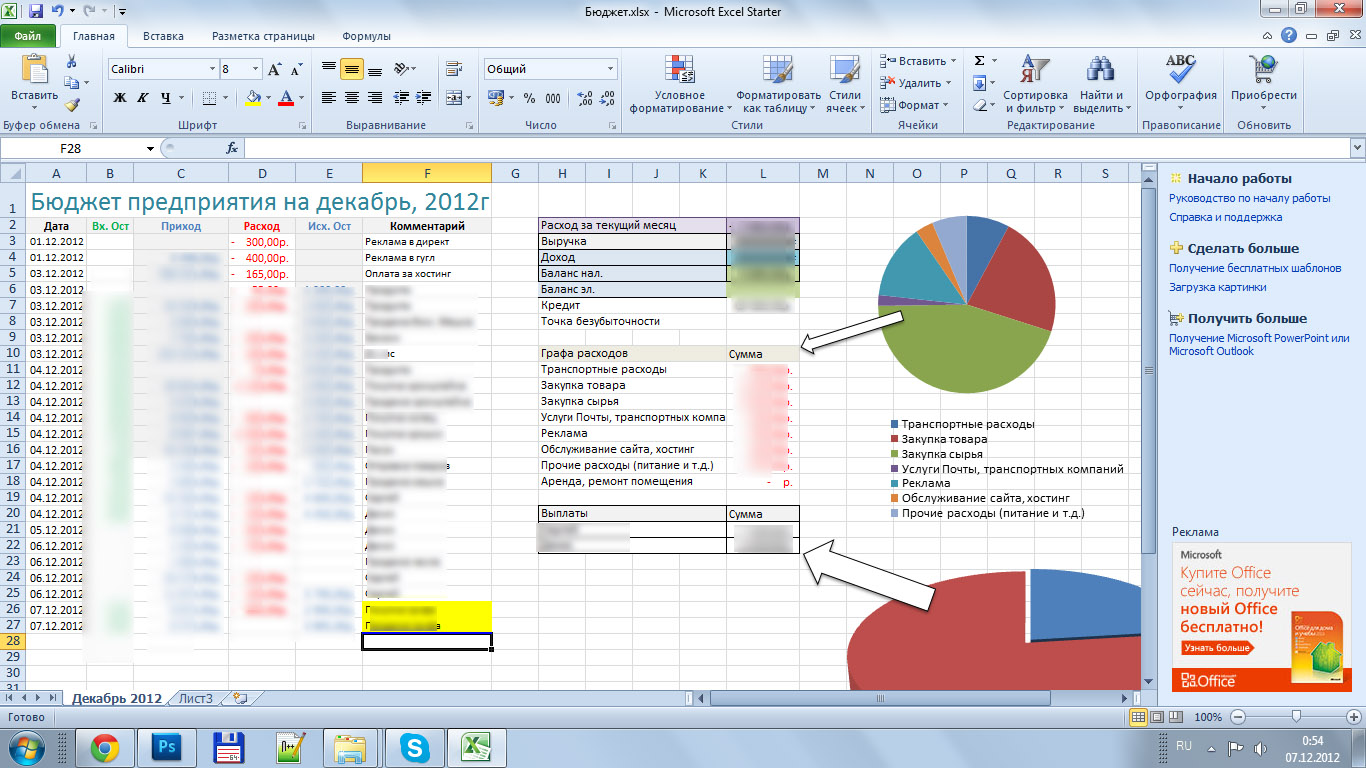Save the workbook with the floppy disk icon
Screen dimensions: 1366x768
(x=36, y=12)
